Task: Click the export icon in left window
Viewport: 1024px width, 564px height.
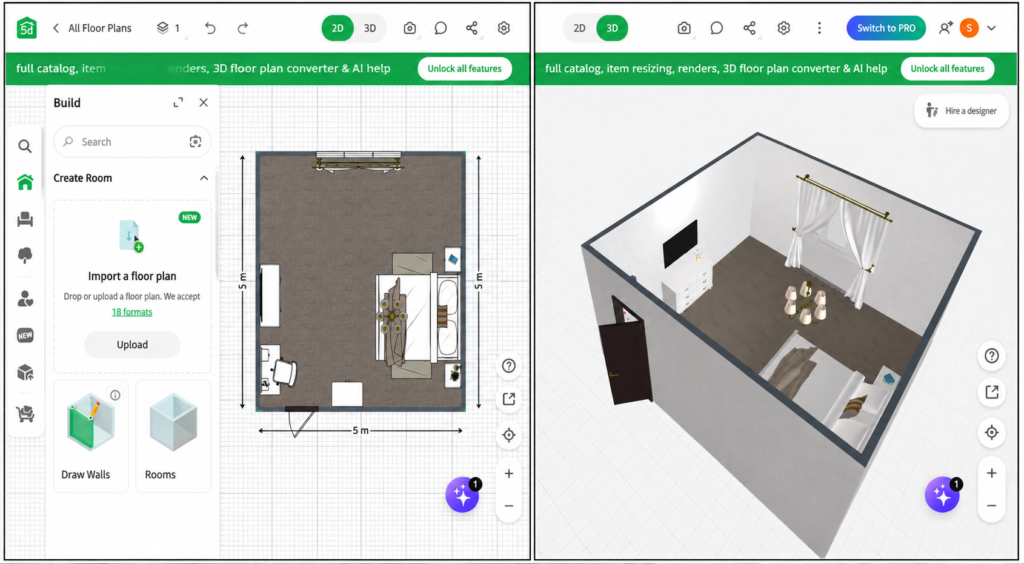Action: (509, 400)
